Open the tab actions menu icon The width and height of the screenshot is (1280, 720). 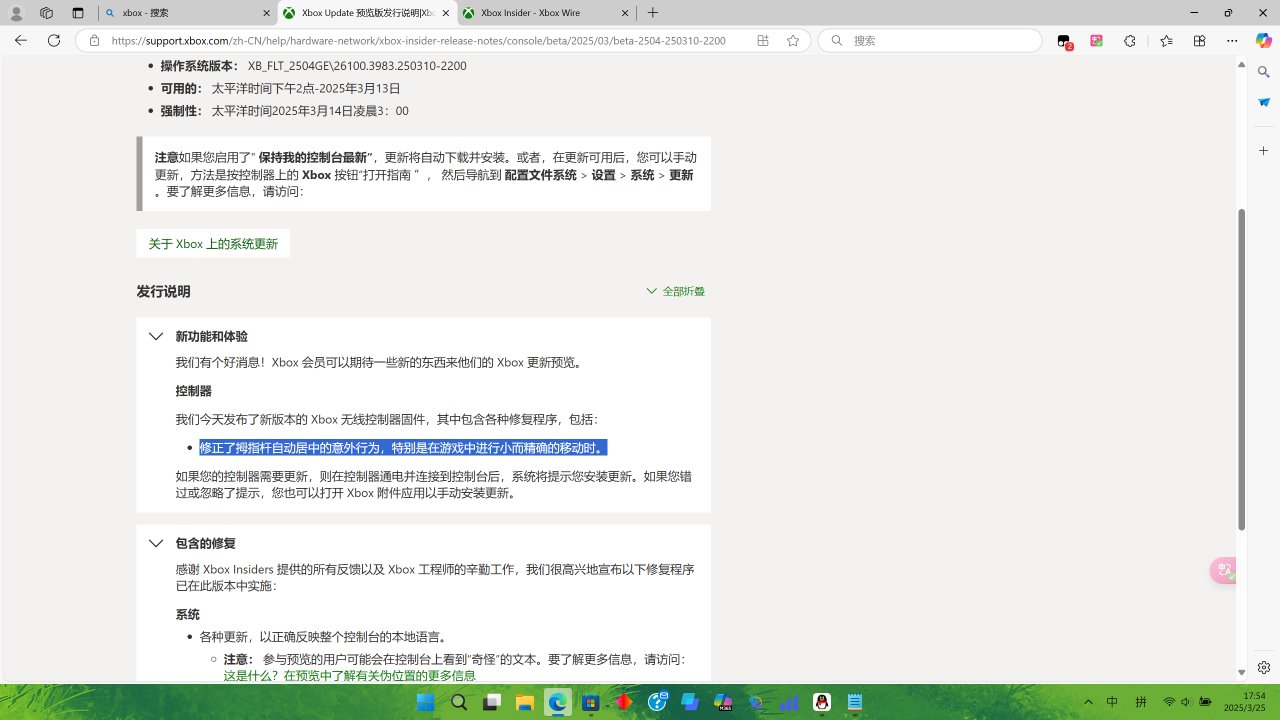pyautogui.click(x=78, y=13)
